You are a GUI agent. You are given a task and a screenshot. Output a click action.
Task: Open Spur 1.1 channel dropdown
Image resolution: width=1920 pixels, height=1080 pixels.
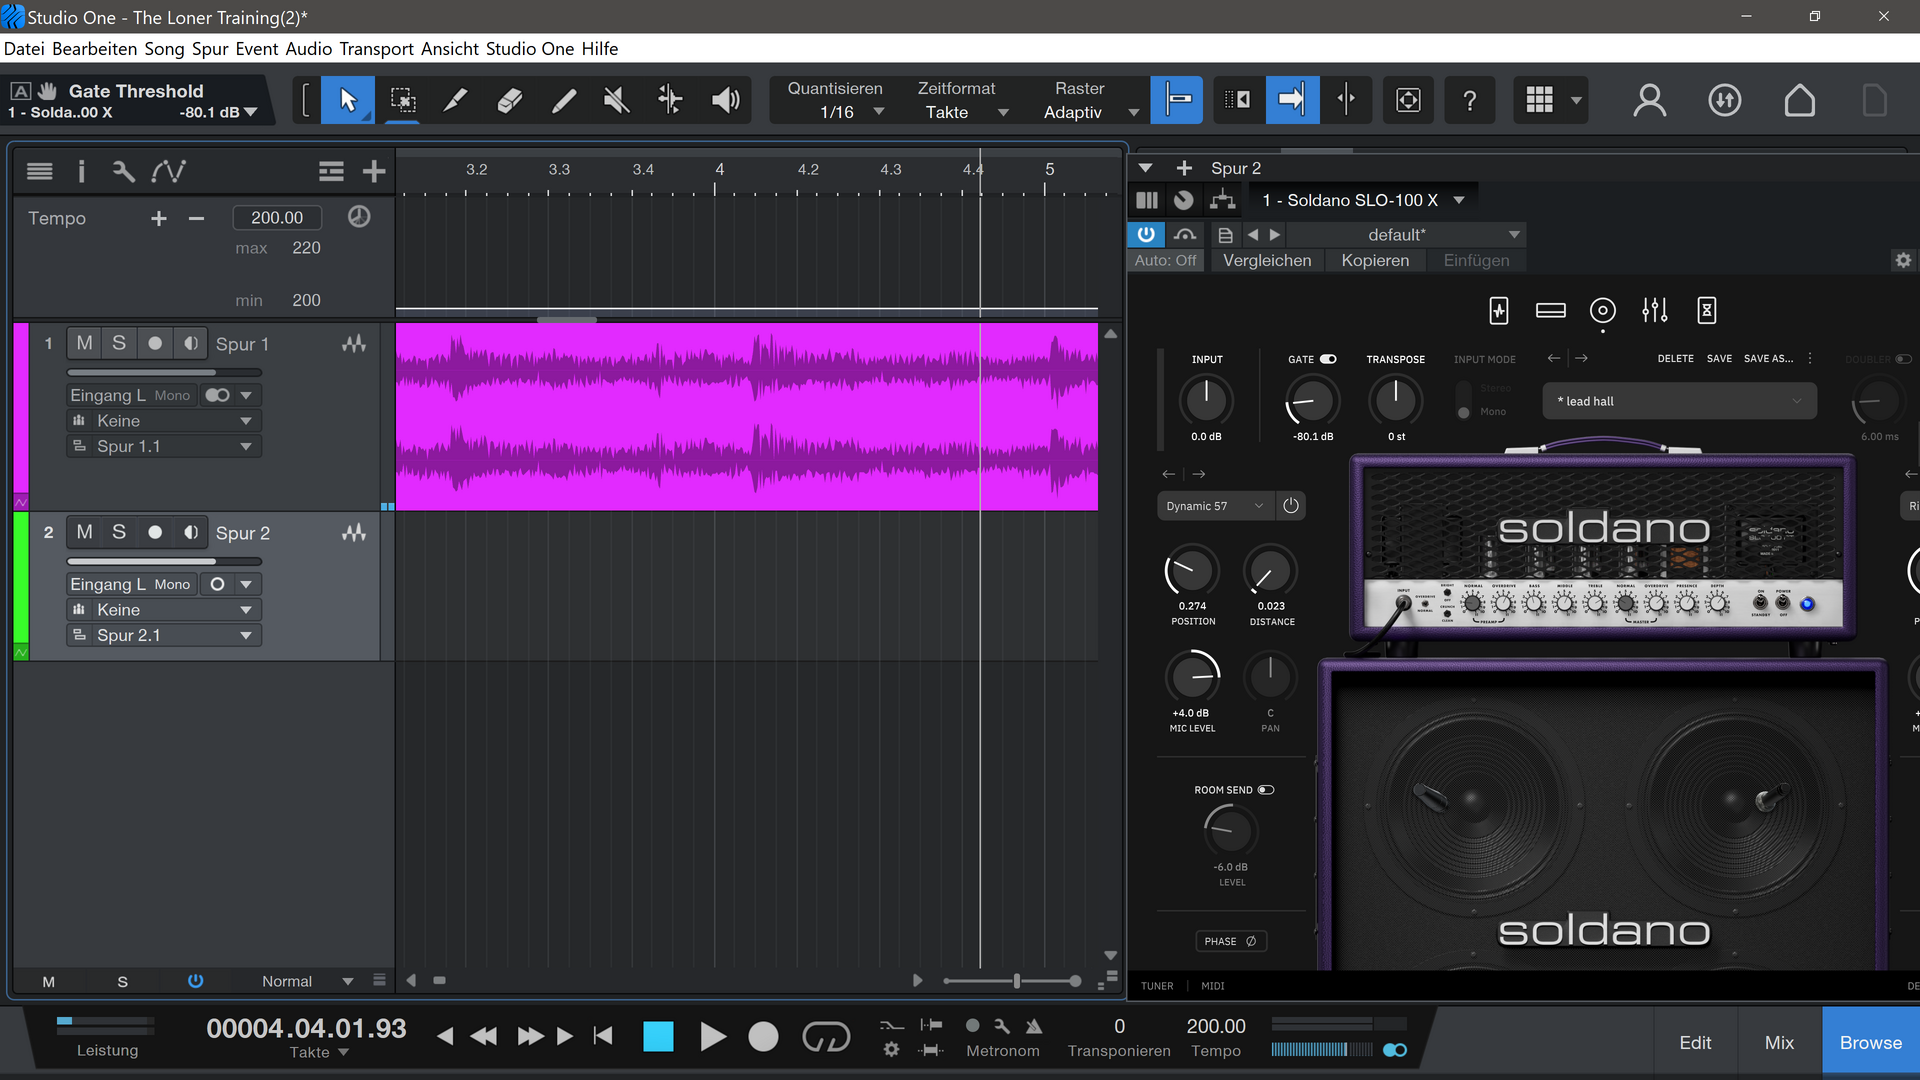[165, 446]
